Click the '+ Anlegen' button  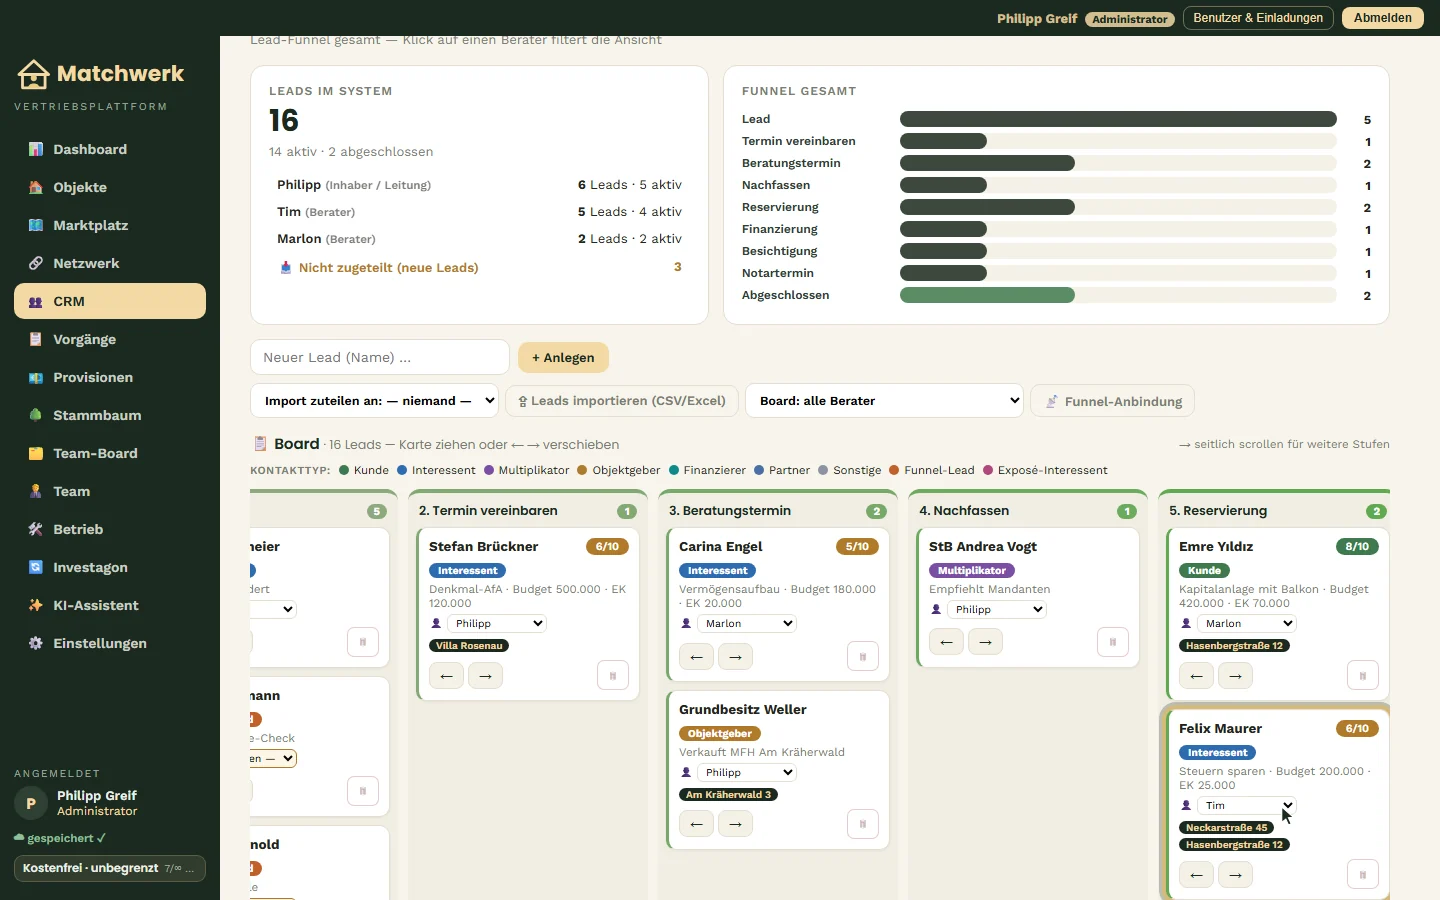point(563,358)
